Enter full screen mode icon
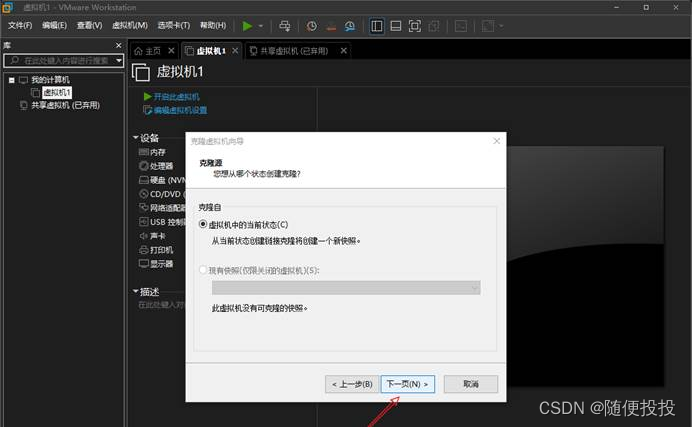692x427 pixels. point(414,26)
